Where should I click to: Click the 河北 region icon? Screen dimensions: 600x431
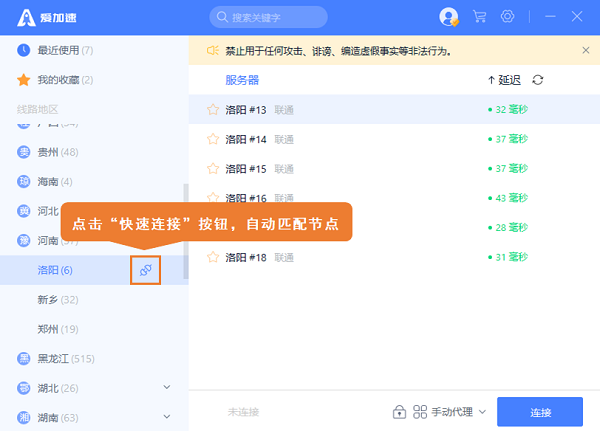24,211
